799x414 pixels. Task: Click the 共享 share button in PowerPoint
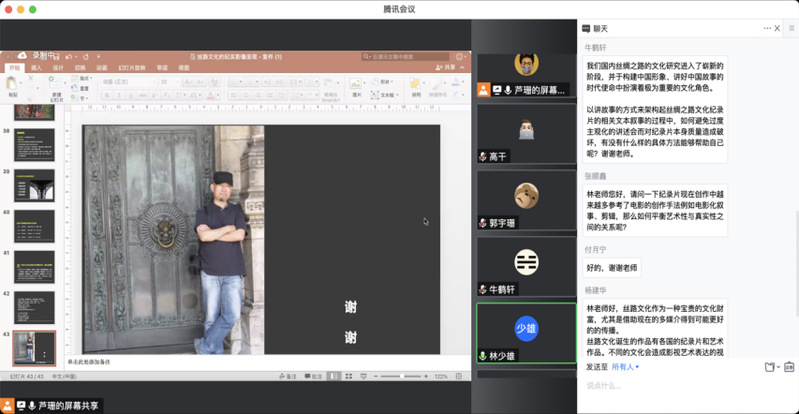coord(445,68)
